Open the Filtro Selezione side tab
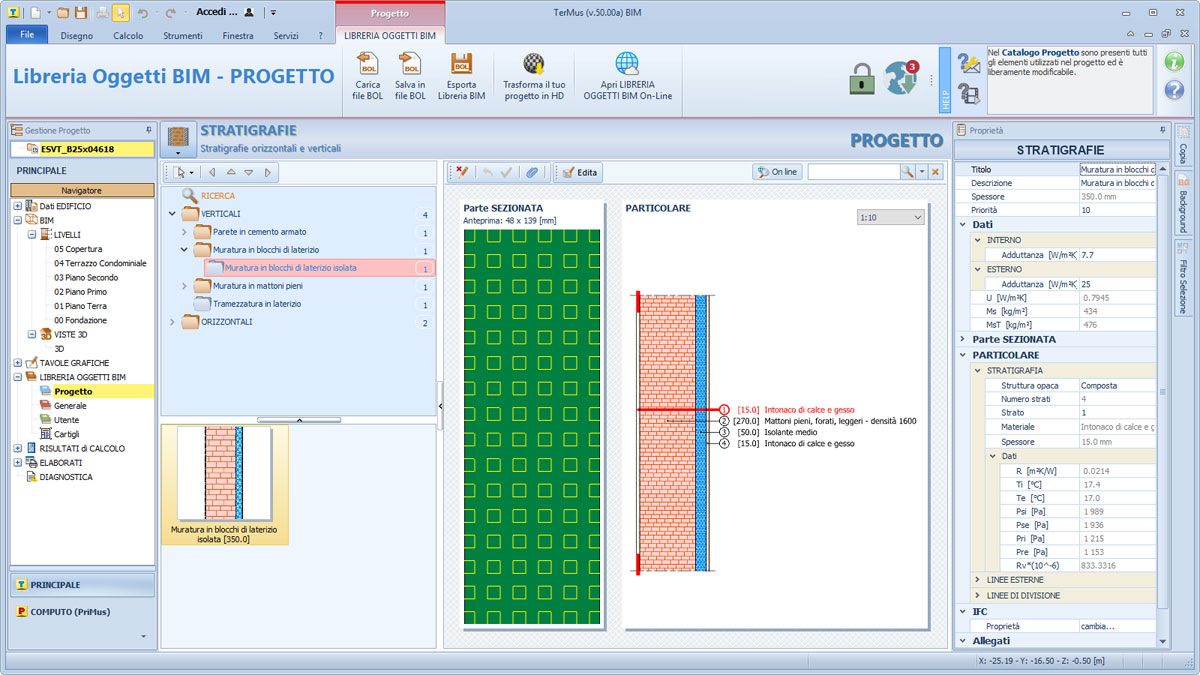 (x=1182, y=280)
